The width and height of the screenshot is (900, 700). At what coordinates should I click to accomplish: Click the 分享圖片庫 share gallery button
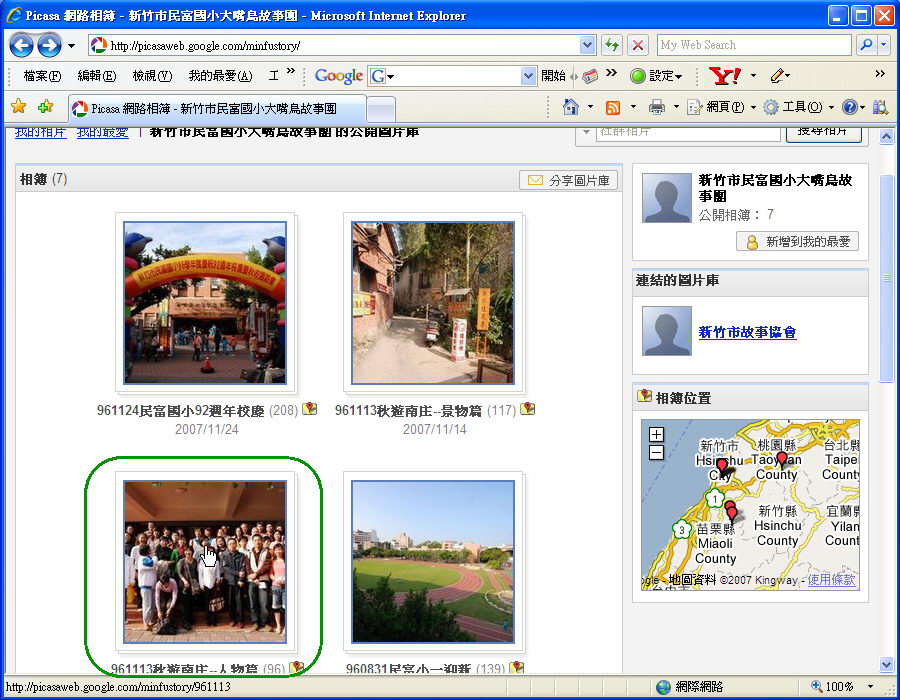(569, 180)
